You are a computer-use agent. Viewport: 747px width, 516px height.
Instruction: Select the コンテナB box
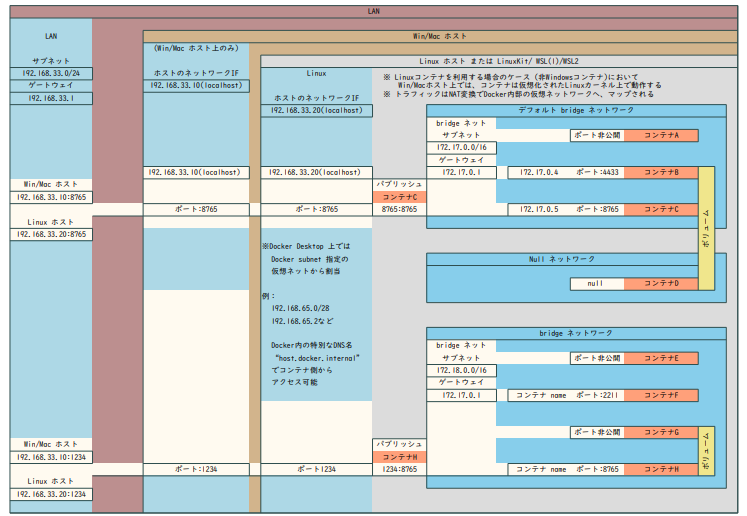tap(661, 173)
